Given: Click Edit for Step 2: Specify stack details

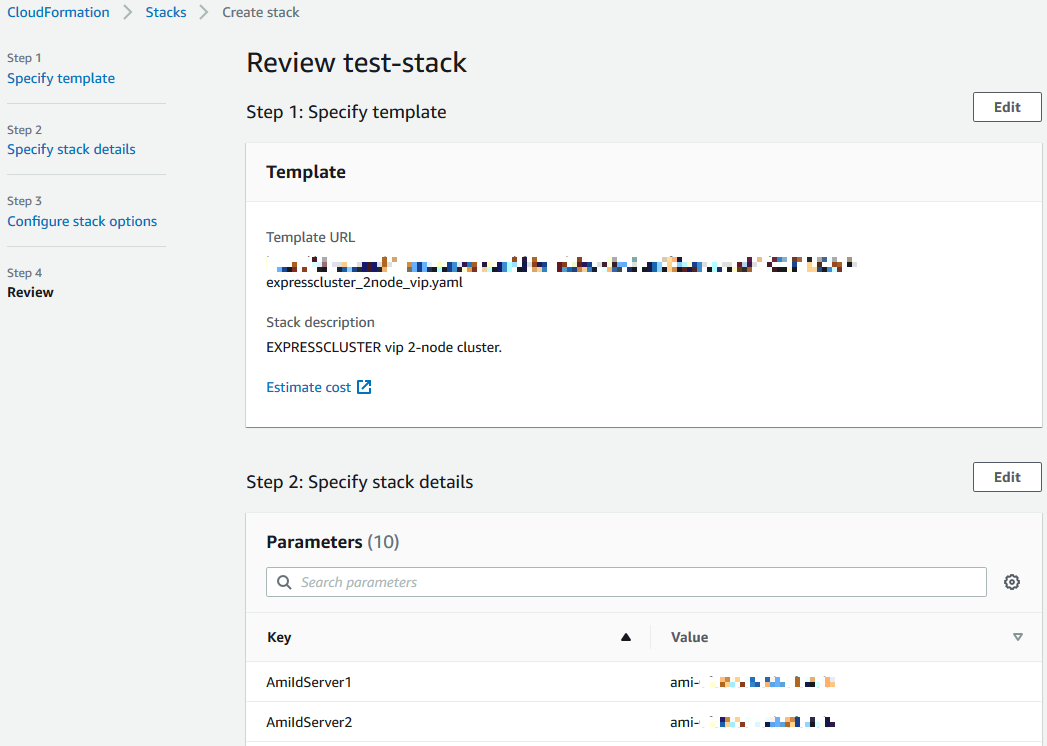Looking at the screenshot, I should [1006, 477].
